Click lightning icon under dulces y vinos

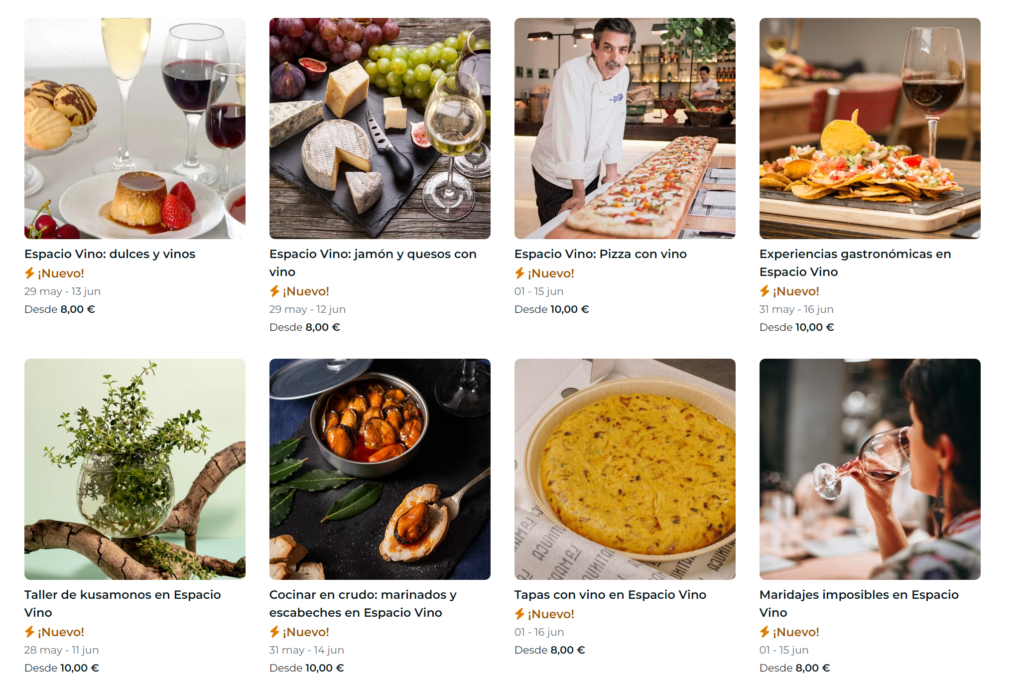[30, 273]
